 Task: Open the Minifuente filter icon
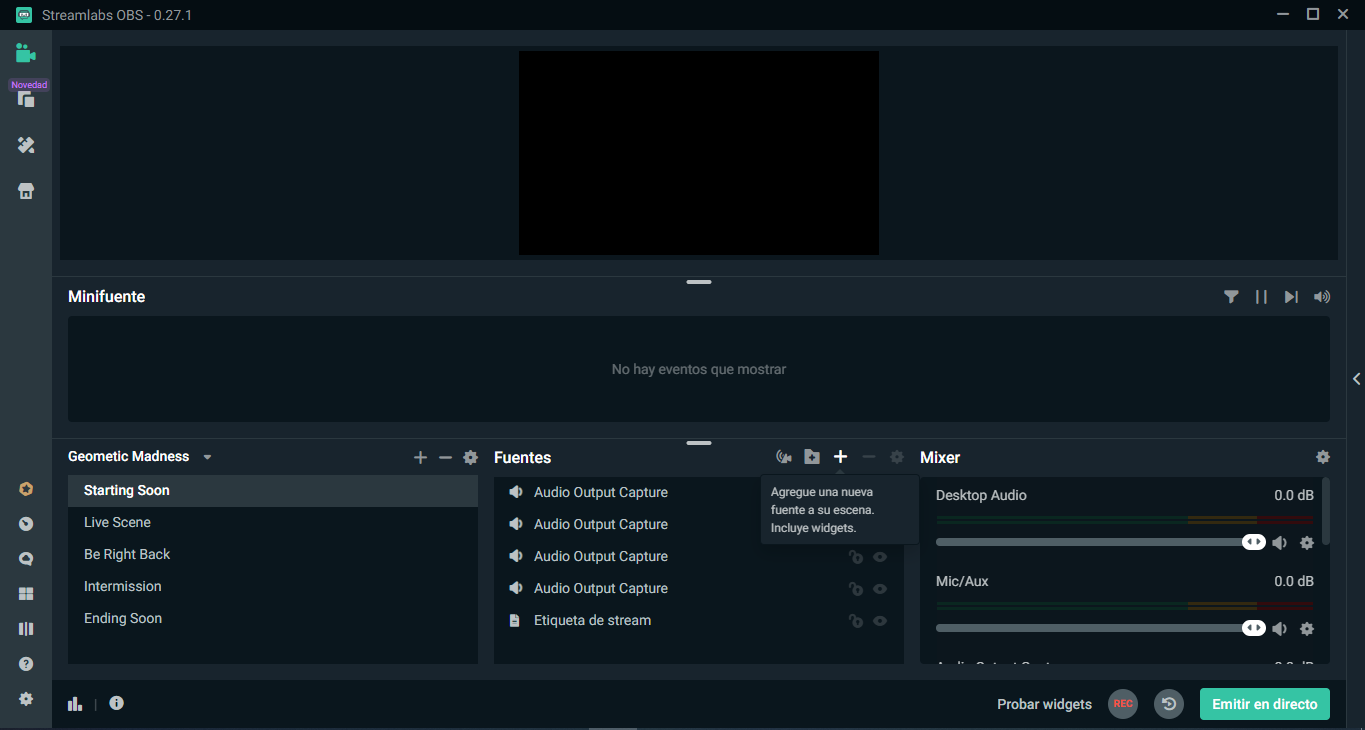click(1231, 297)
